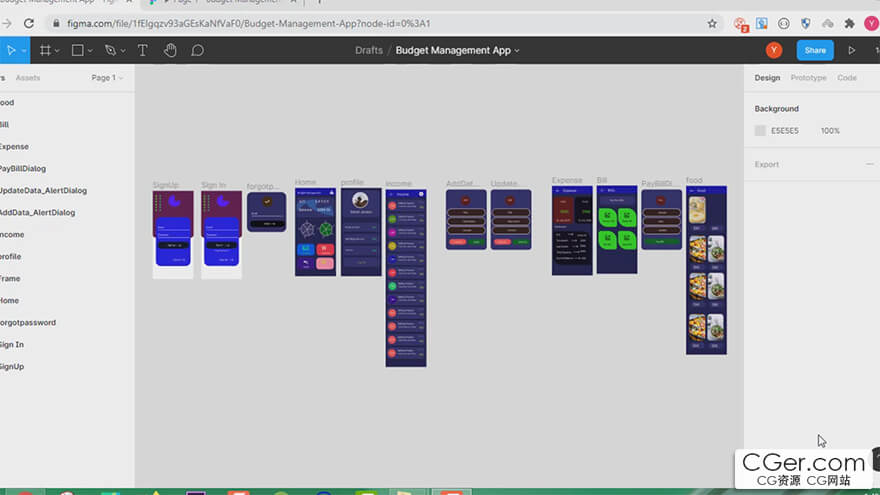880x495 pixels.
Task: Select the Frame tool
Action: pyautogui.click(x=44, y=50)
